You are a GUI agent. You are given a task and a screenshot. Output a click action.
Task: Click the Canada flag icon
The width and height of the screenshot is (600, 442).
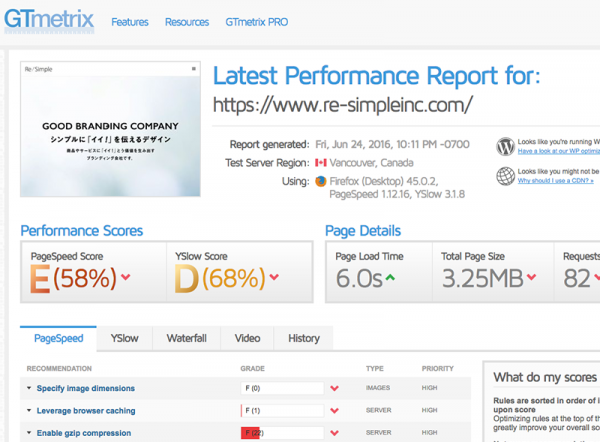[321, 163]
